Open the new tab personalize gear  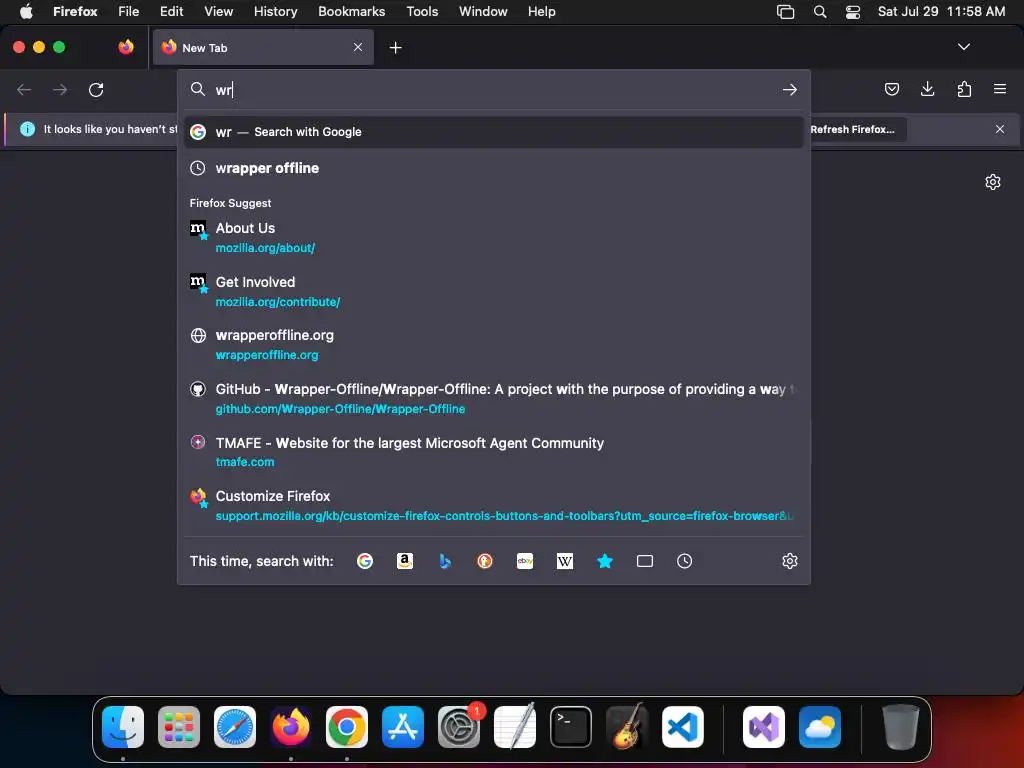click(x=993, y=182)
